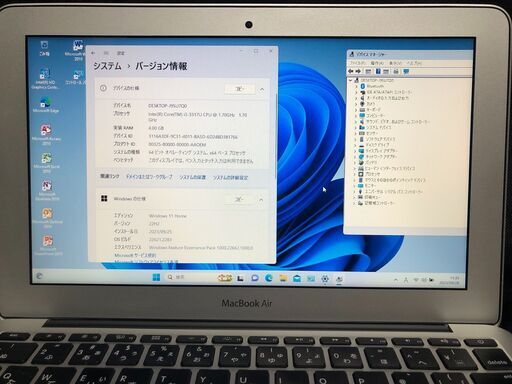The image size is (512, 384).
Task: Open ドメインまたはワークグループ link
Action: (x=149, y=177)
